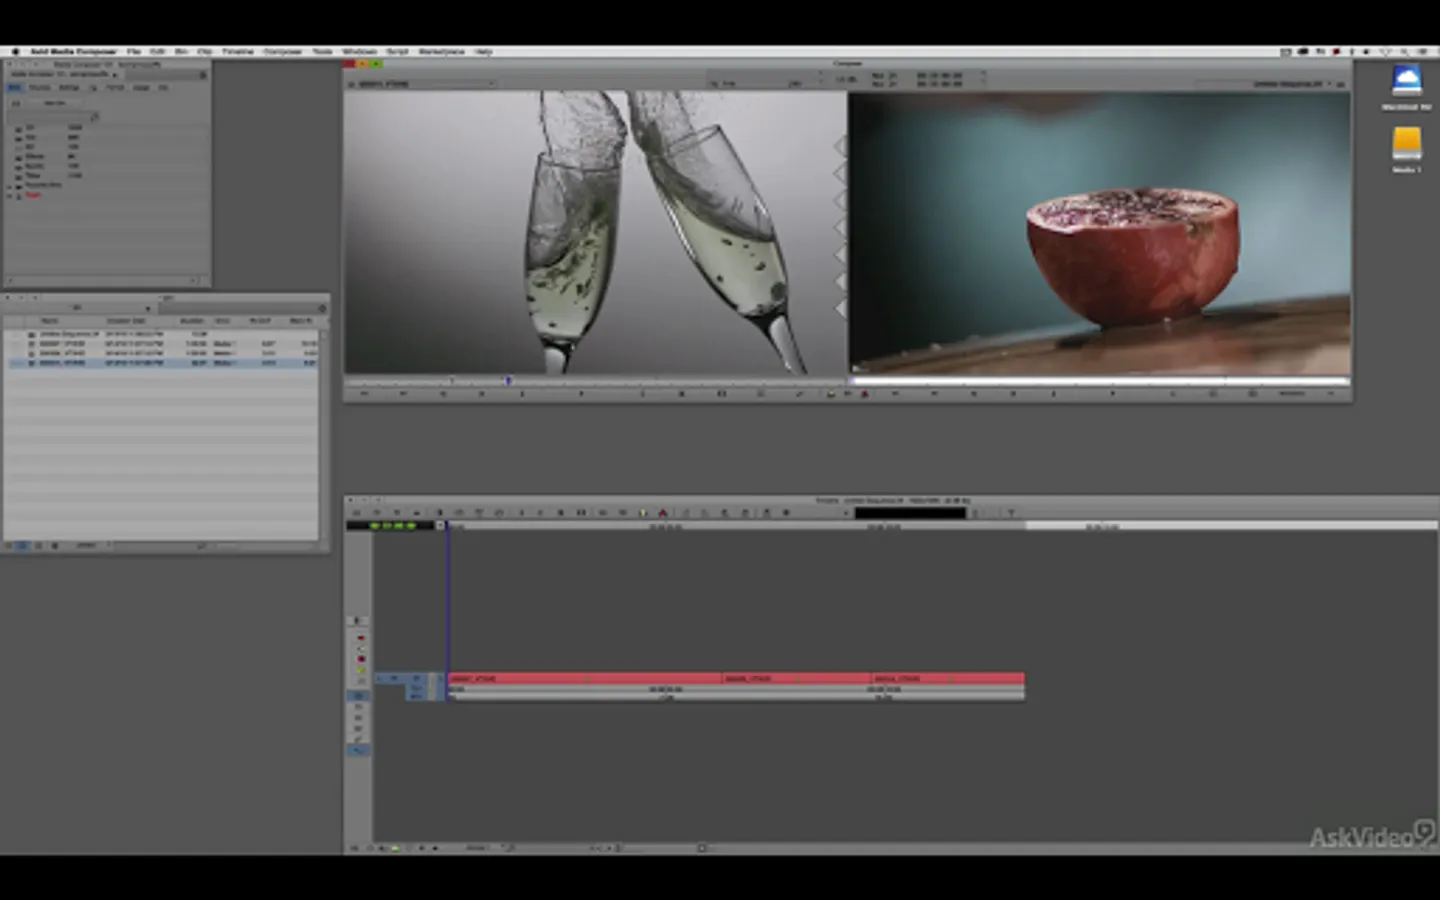
Task: Click the sequence icon in the bin list
Action: pos(31,334)
